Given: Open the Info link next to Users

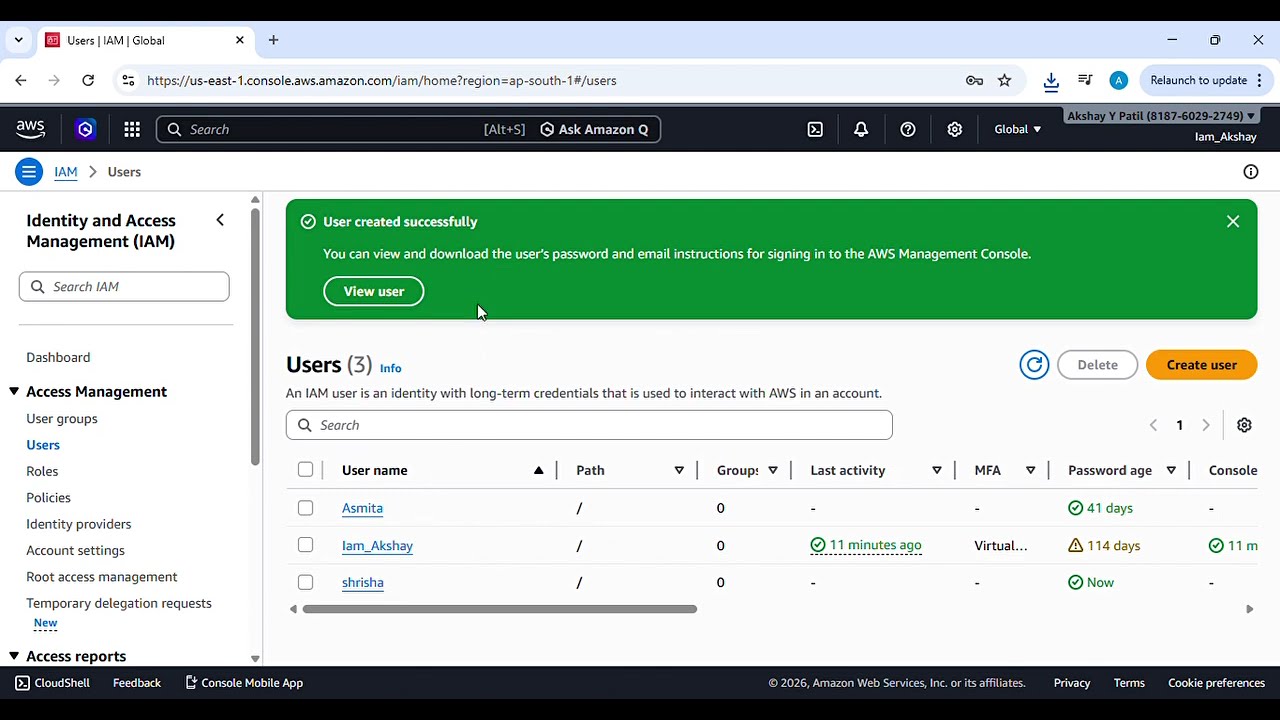Looking at the screenshot, I should pyautogui.click(x=390, y=368).
